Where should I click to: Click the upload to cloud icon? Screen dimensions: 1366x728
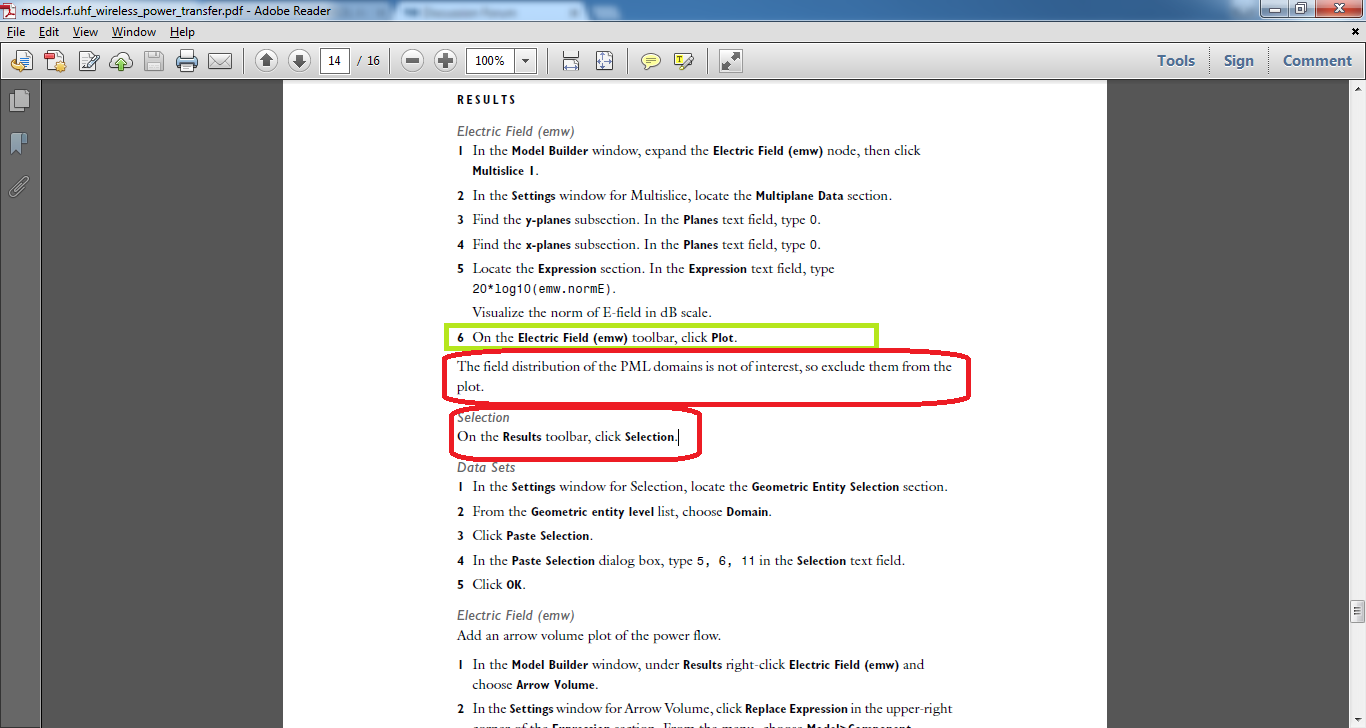click(121, 61)
